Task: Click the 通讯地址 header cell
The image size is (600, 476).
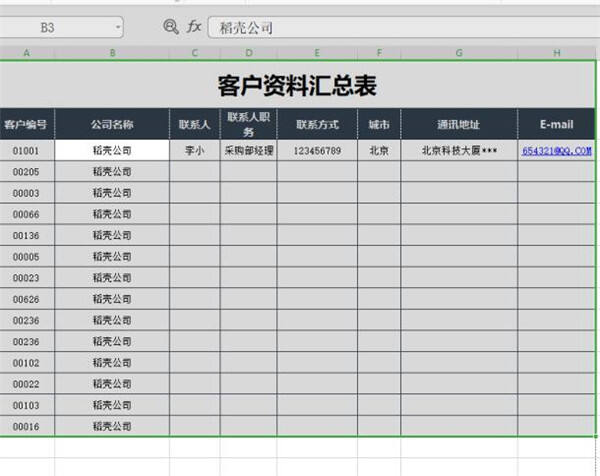Action: click(x=459, y=124)
